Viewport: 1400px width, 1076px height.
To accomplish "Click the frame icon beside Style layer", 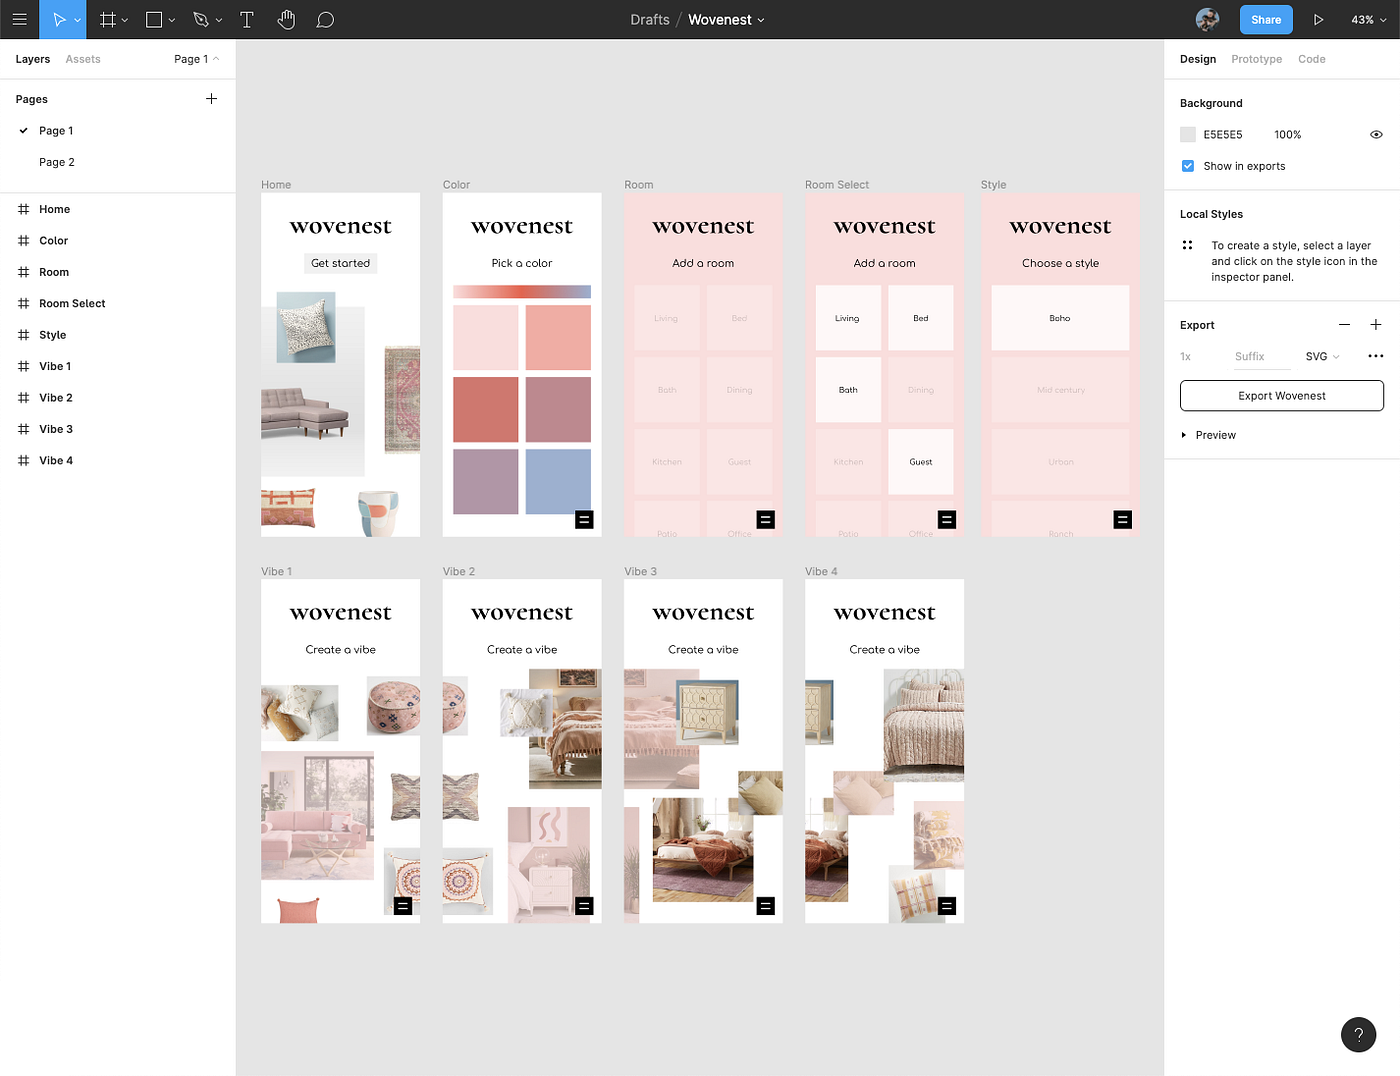I will pos(23,335).
